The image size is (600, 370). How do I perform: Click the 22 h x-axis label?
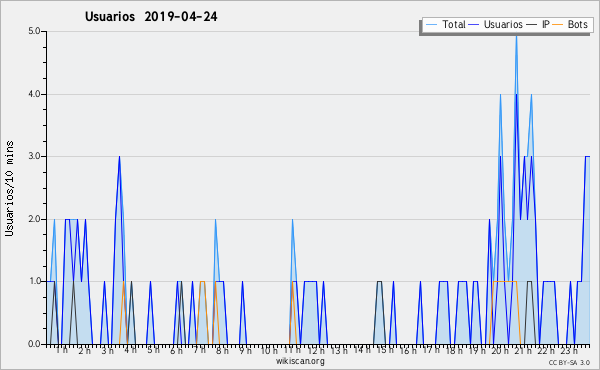click(x=546, y=350)
